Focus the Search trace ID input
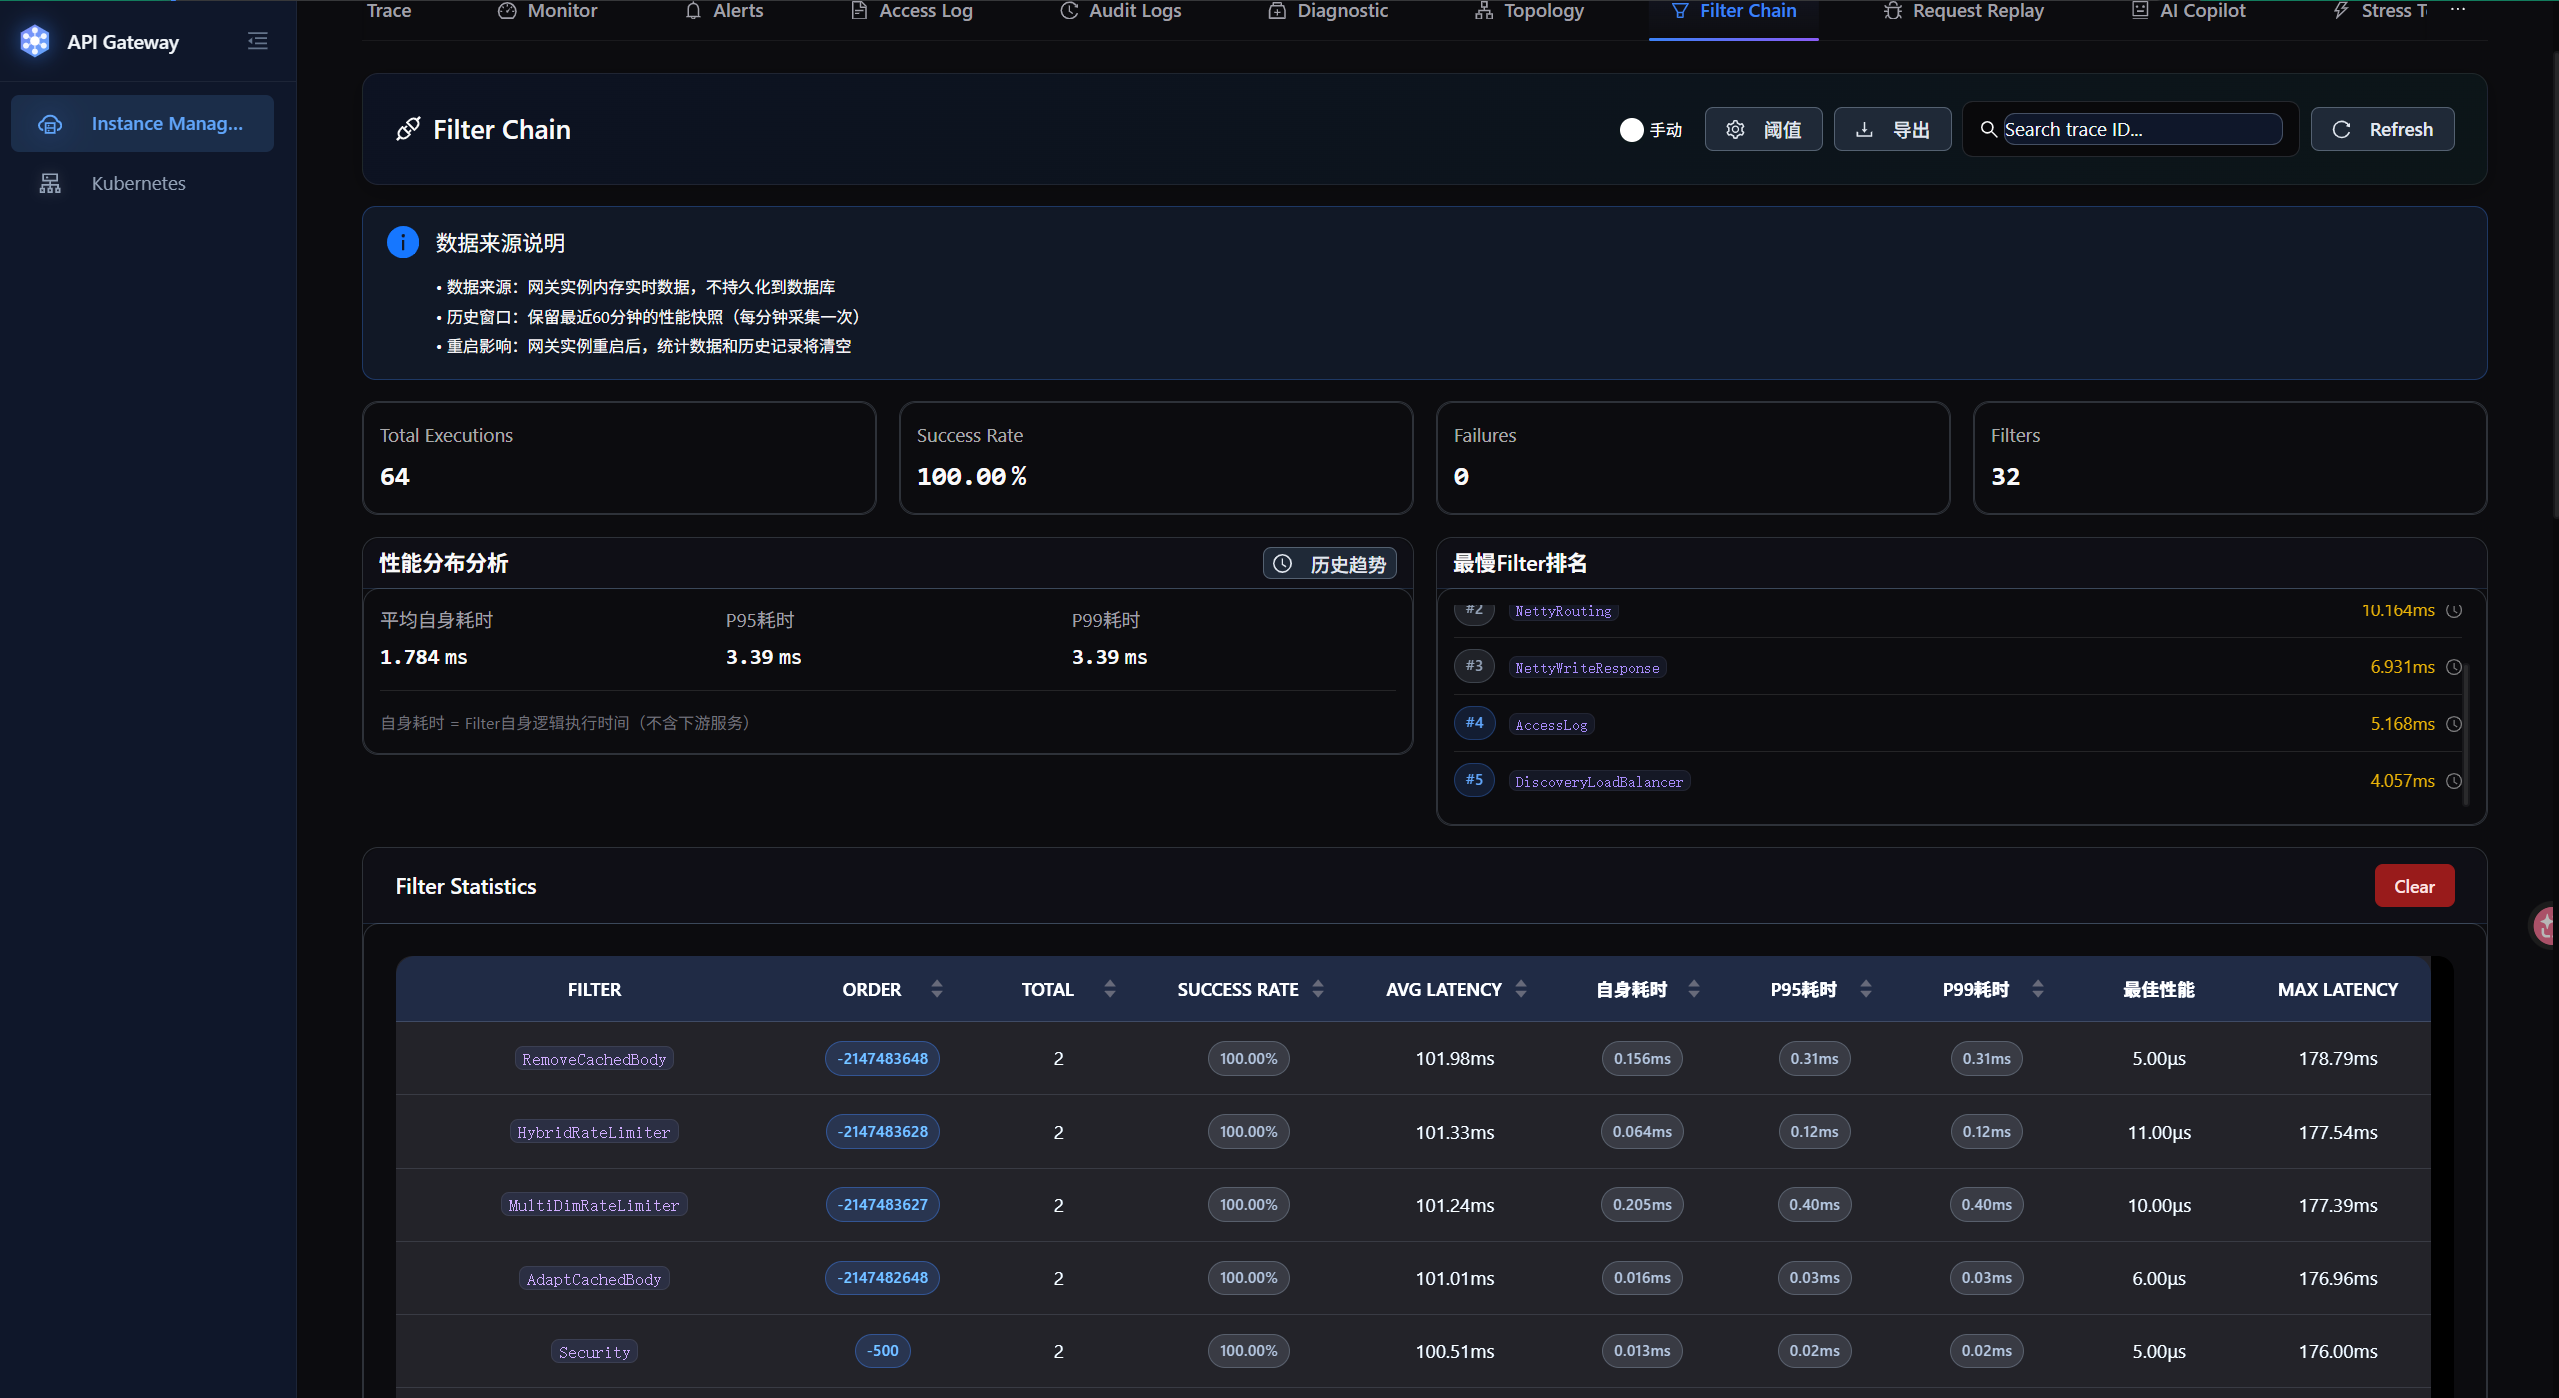 (2143, 130)
